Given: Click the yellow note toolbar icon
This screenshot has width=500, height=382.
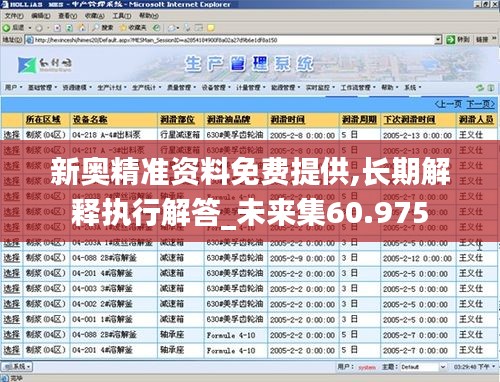Looking at the screenshot, I should pos(211,28).
